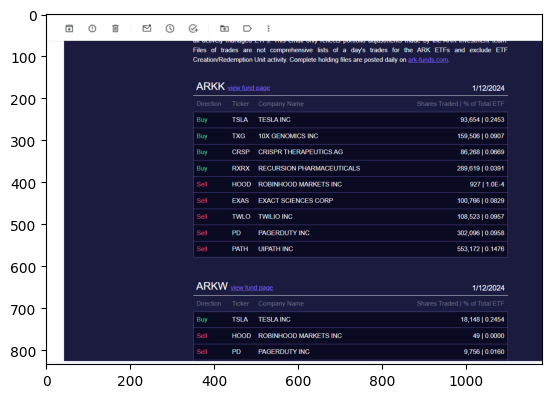Open the ARKK view fund page link

coord(249,88)
